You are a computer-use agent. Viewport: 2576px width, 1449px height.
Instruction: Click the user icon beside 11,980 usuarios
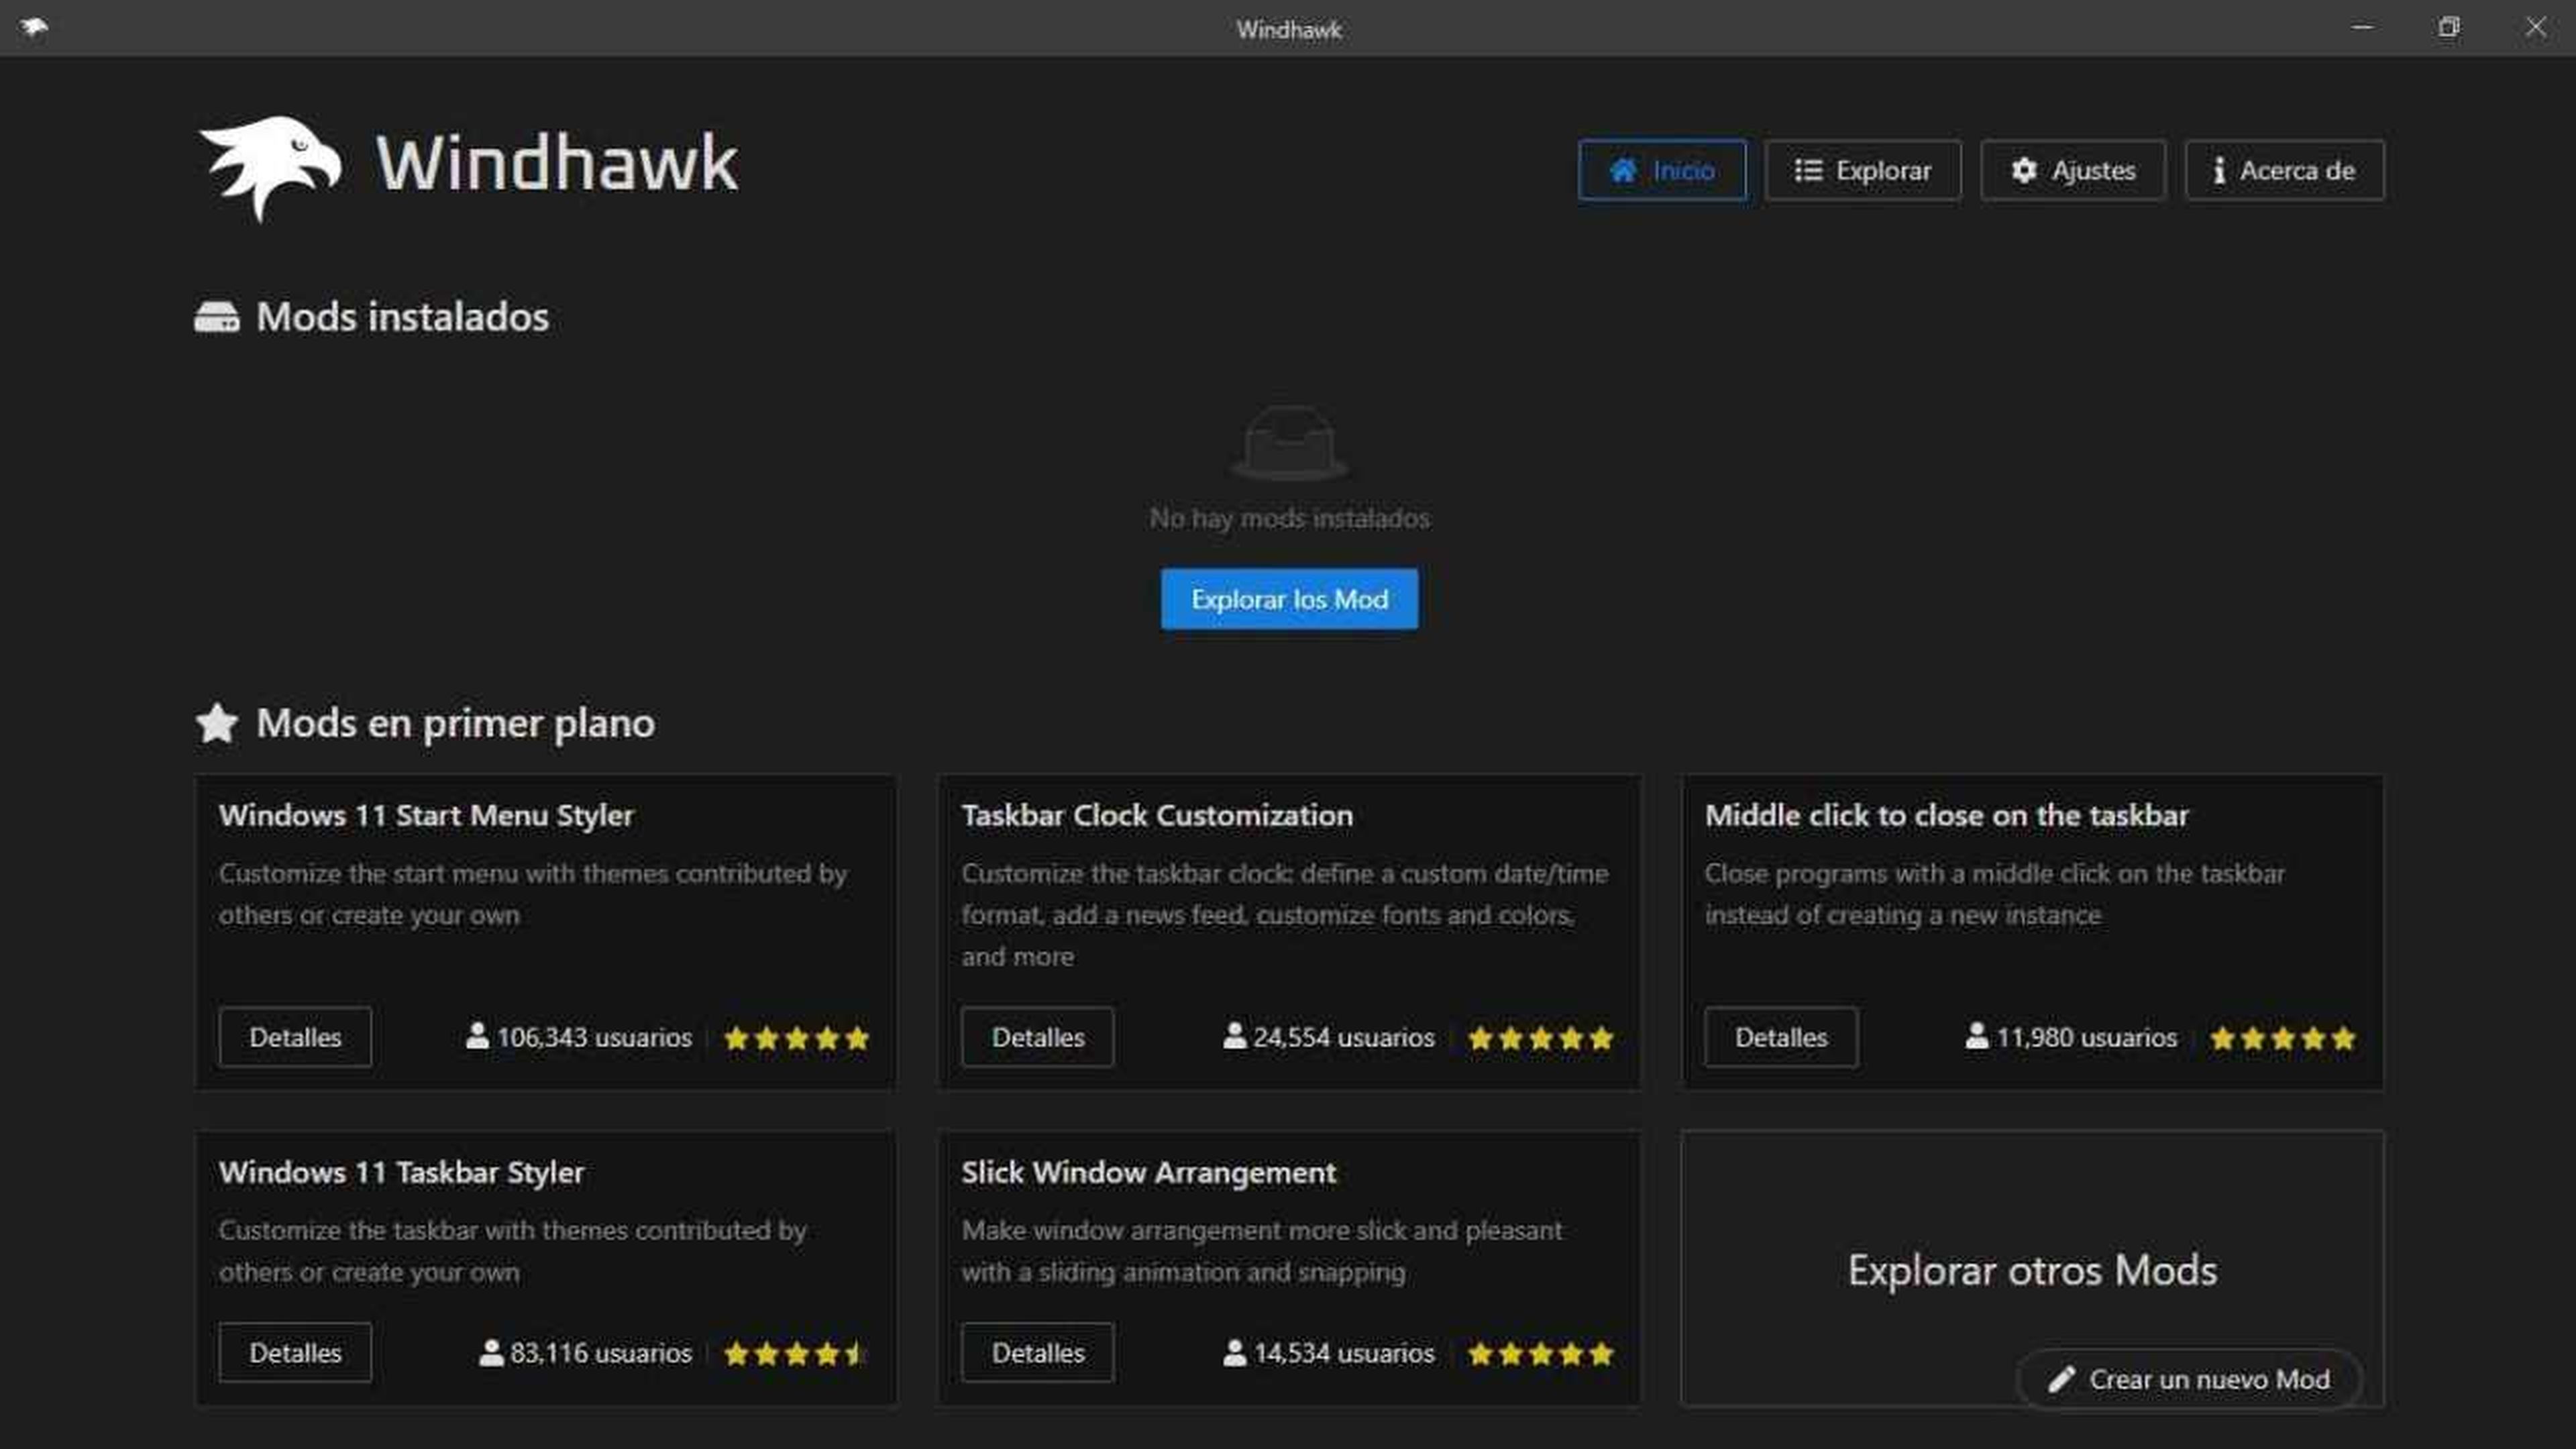tap(1977, 1036)
